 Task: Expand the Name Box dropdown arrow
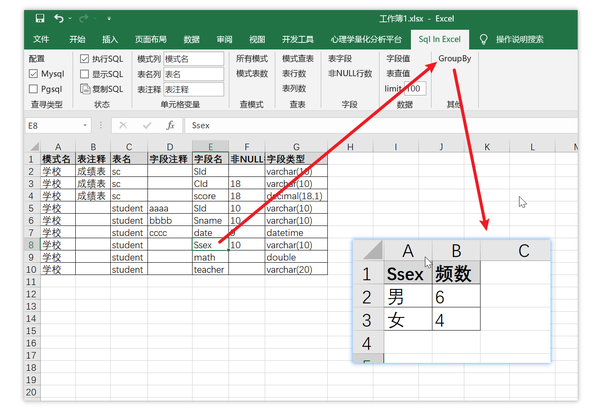85,125
